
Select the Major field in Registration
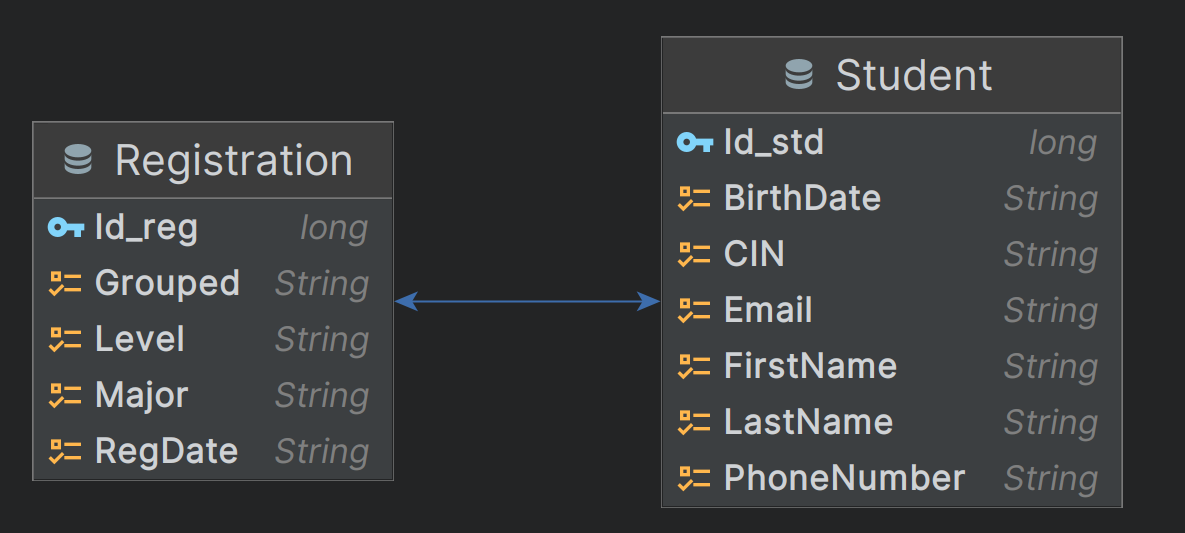tap(141, 395)
